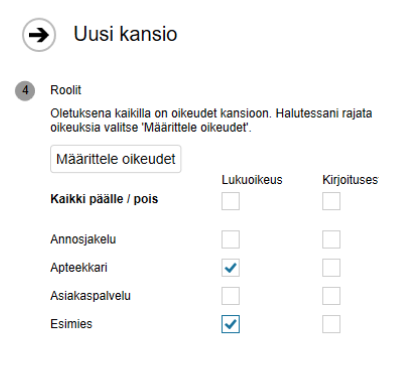The image size is (401, 370).
Task: Toggle Kaikki päälle / pois Lukuoikeus checkbox
Action: click(x=230, y=201)
